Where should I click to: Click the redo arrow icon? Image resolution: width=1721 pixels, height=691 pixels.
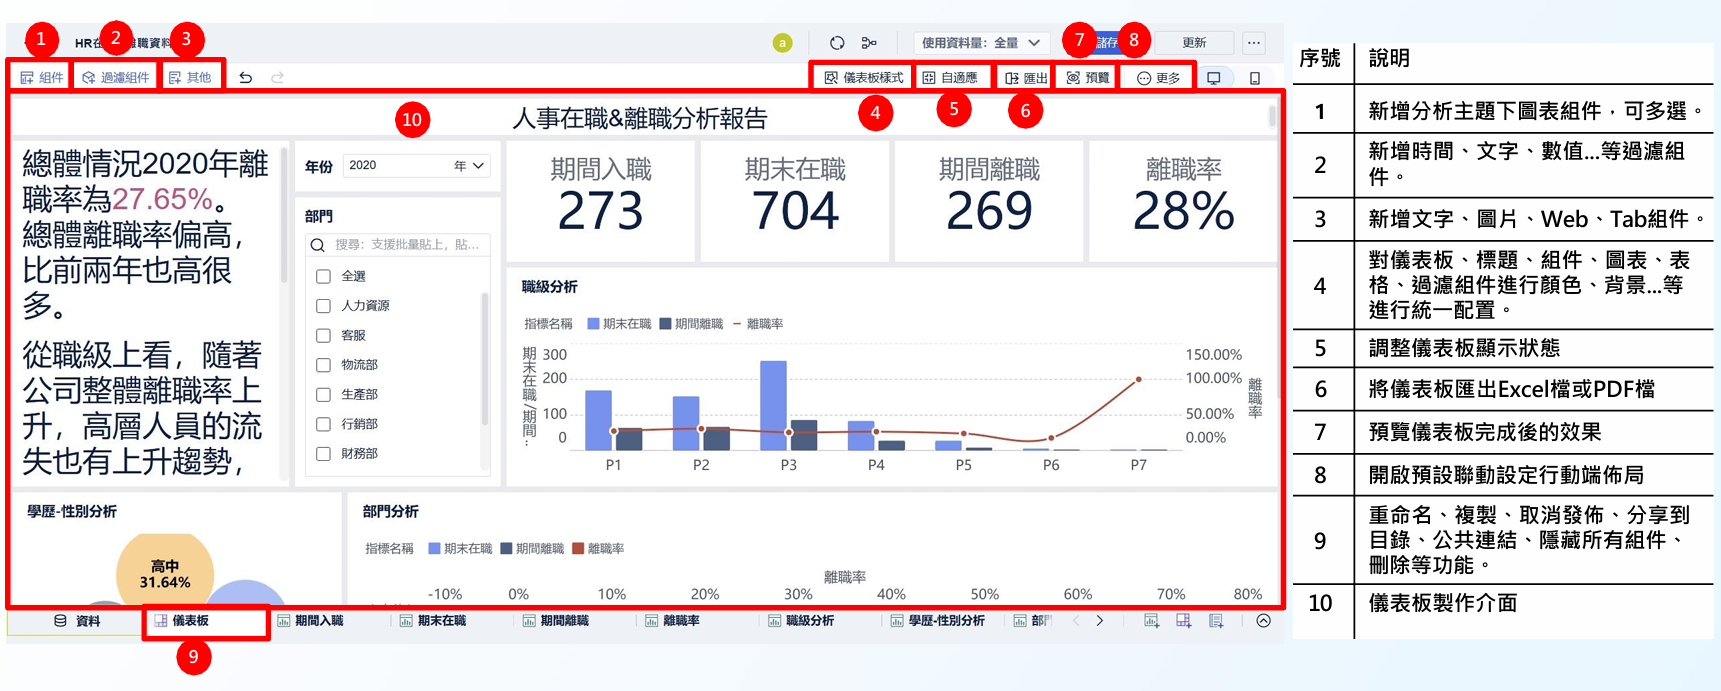(278, 77)
